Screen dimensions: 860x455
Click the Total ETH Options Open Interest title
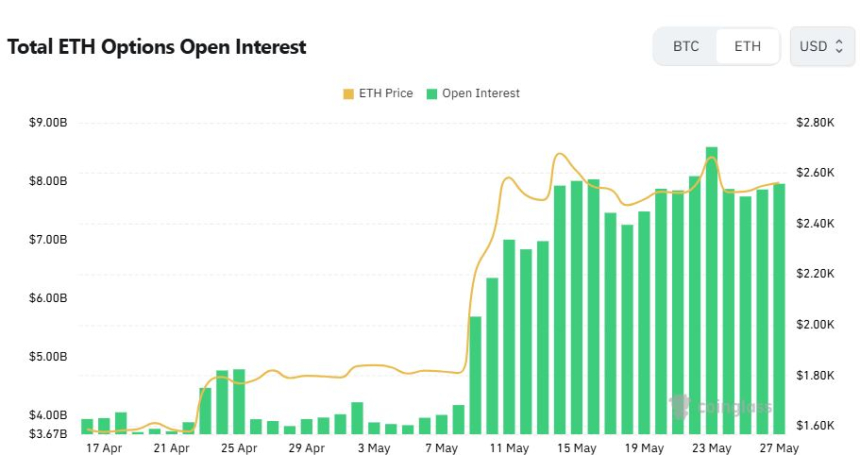point(157,47)
